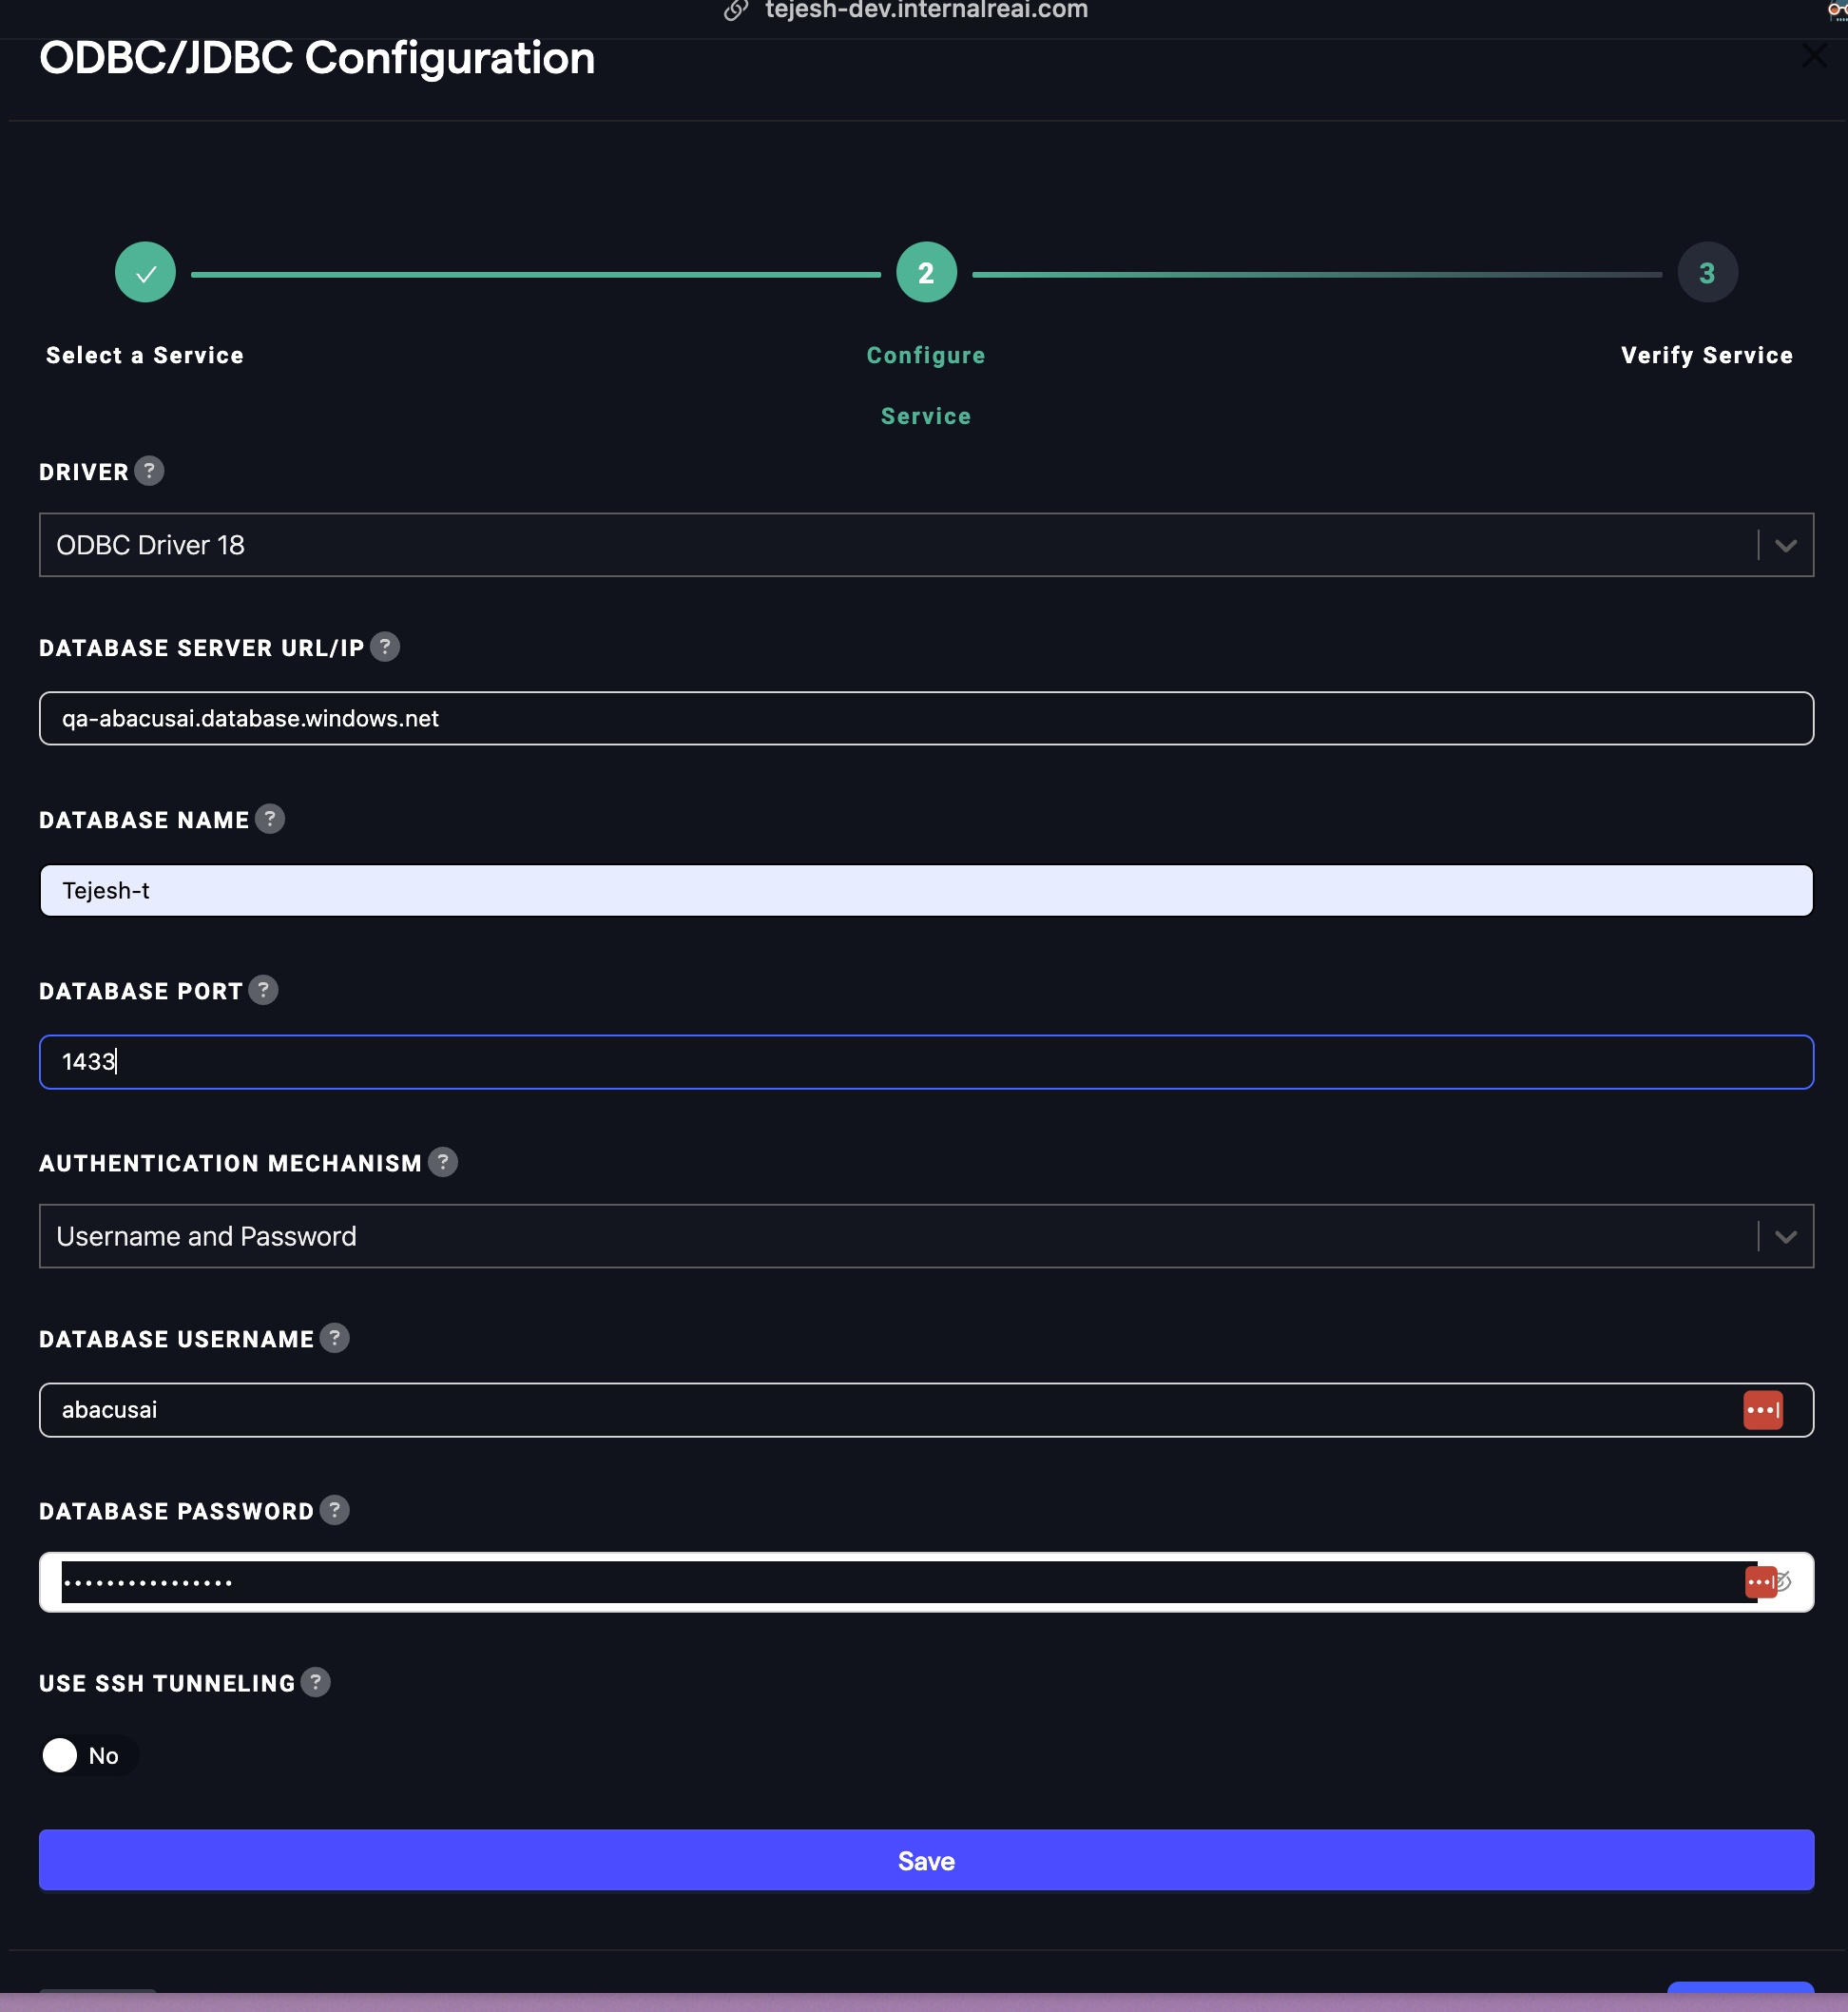Click the Database Name help icon
Viewport: 1848px width, 2012px height.
(x=270, y=819)
